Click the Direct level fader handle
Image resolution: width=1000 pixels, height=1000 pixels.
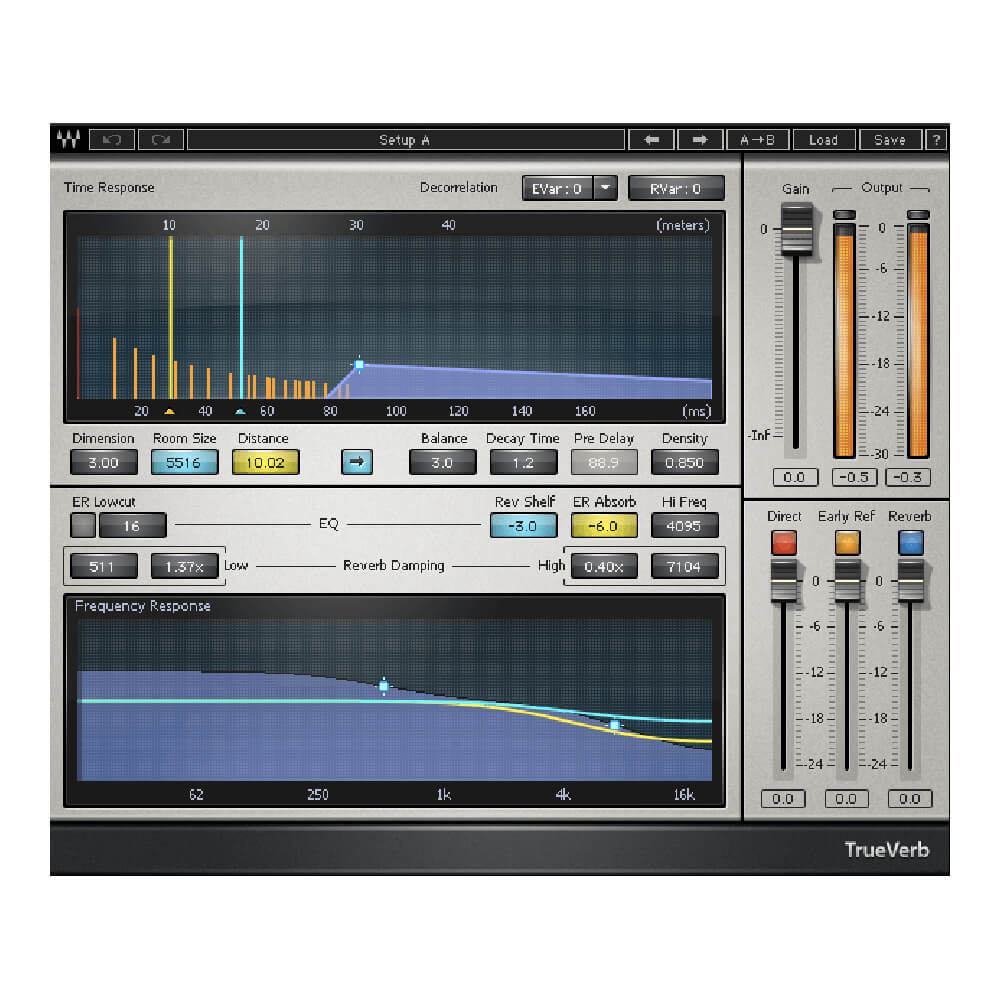784,581
